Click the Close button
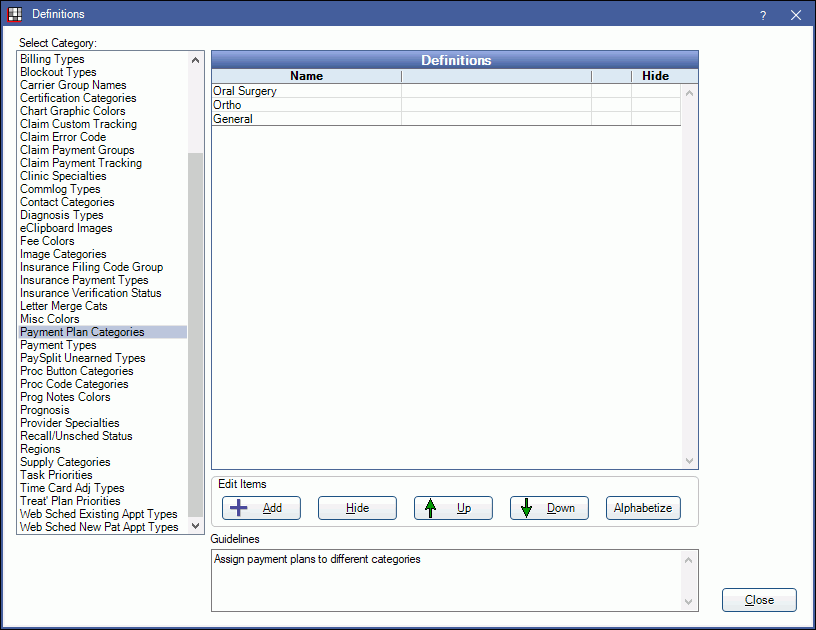 [x=759, y=600]
